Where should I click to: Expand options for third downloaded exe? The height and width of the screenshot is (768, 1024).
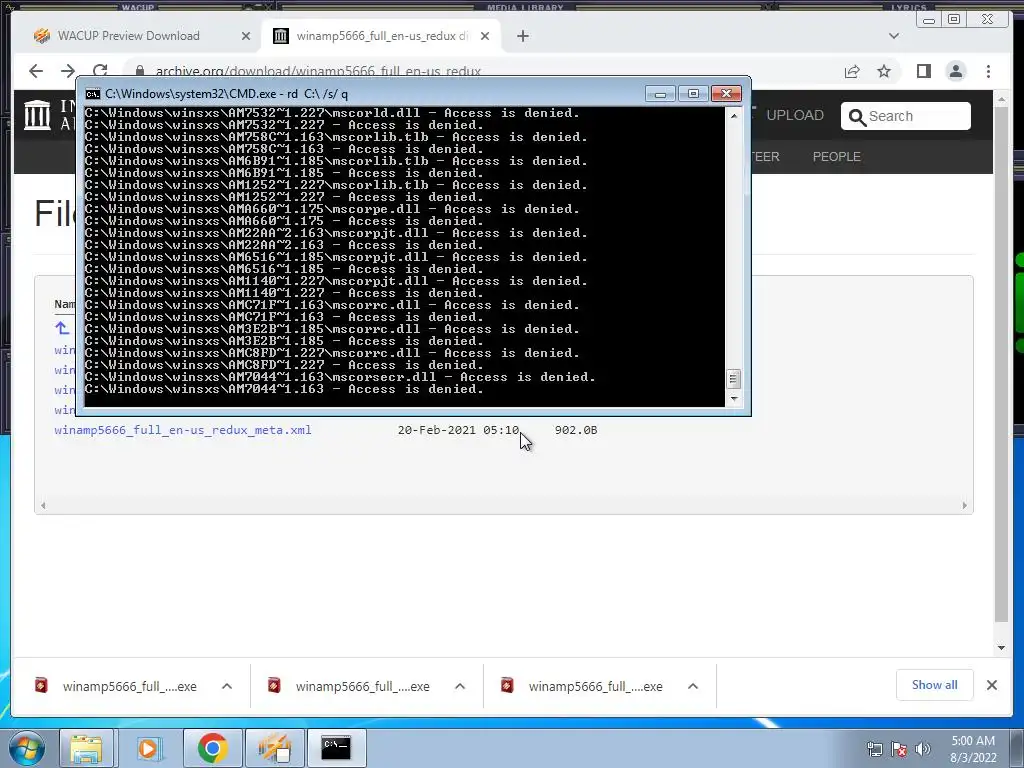(x=693, y=686)
